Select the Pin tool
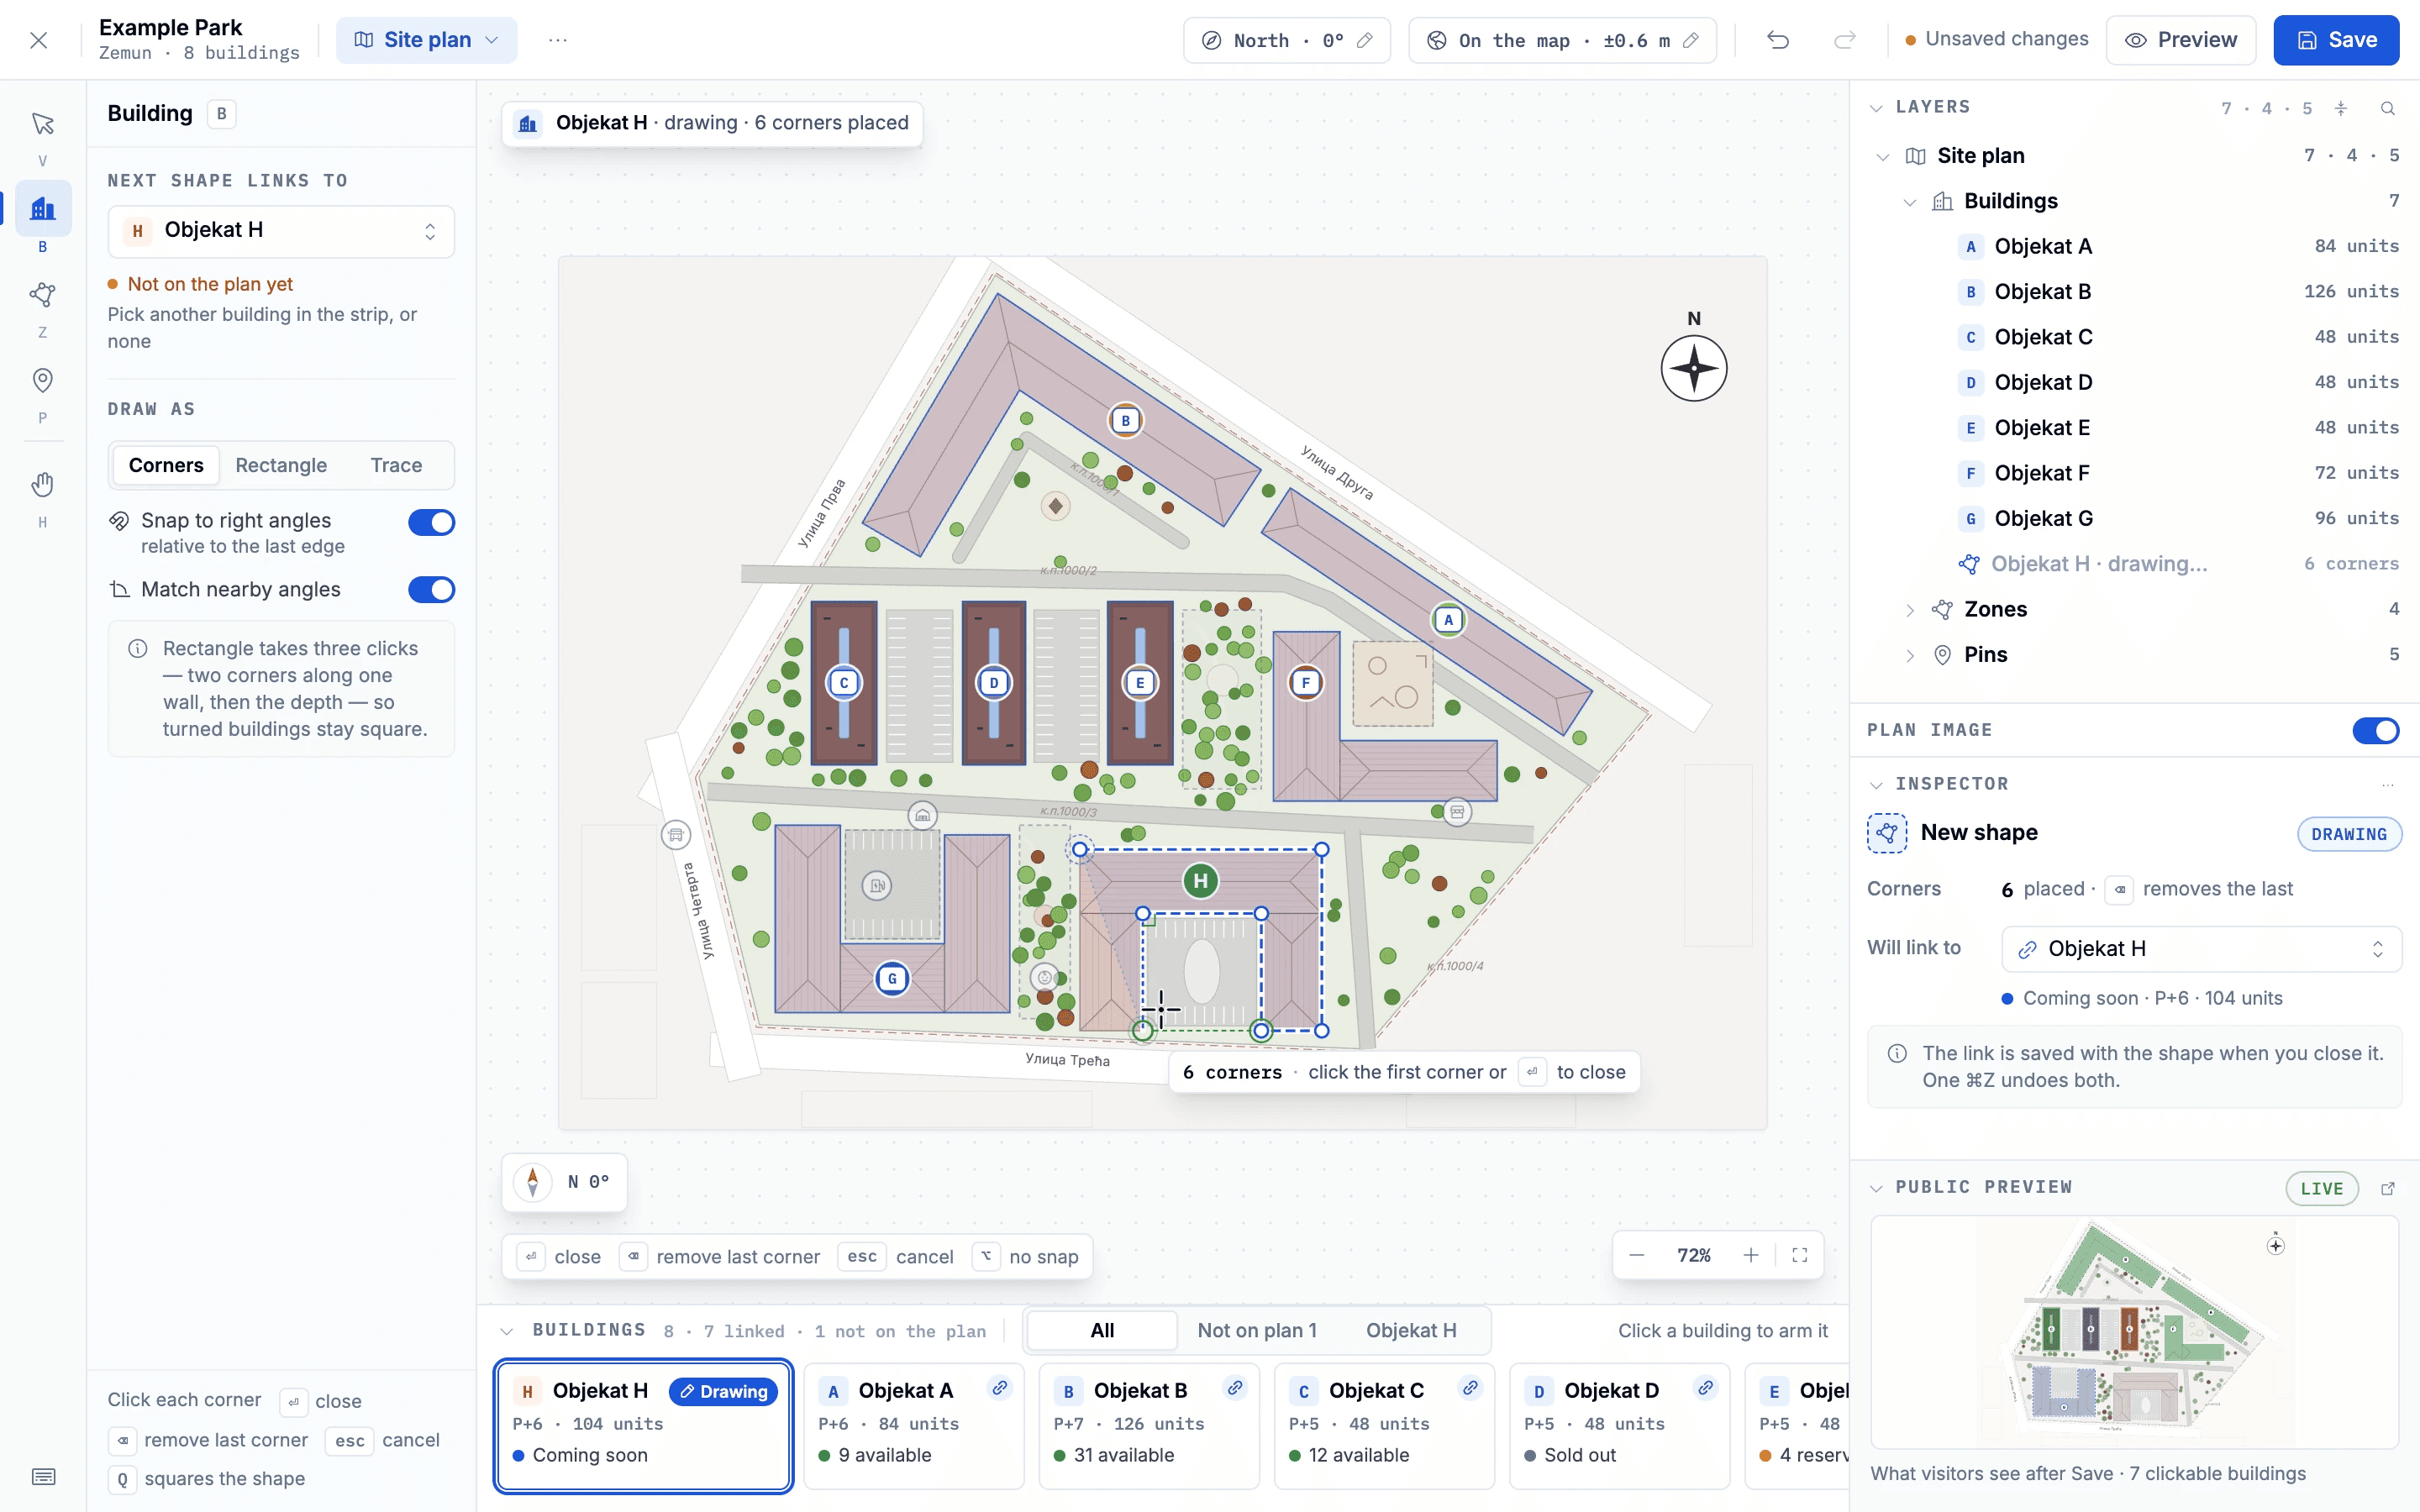 42,381
